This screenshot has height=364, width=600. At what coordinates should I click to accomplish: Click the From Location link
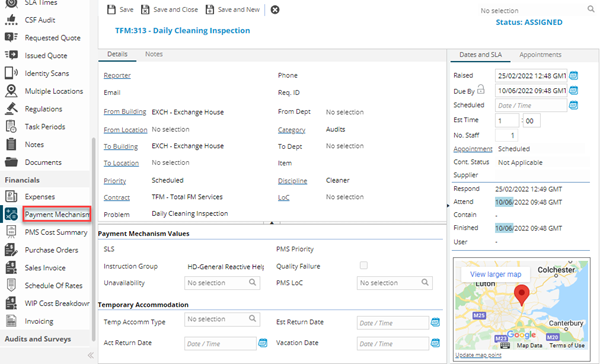[x=125, y=130]
